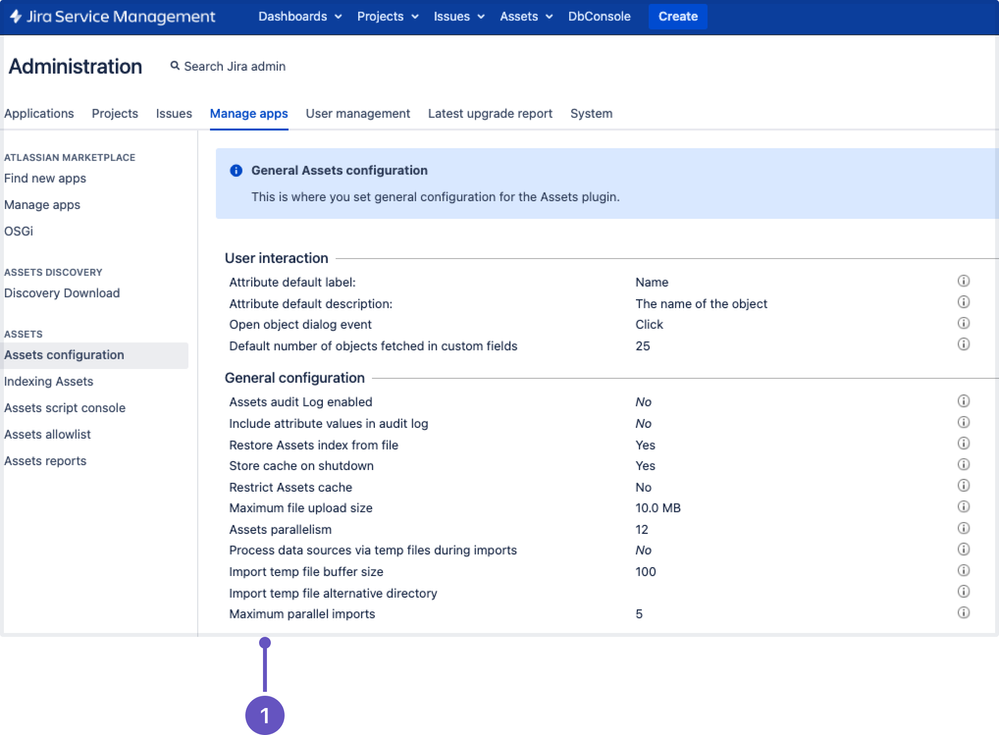Open the Dashboards dropdown menu

pyautogui.click(x=299, y=17)
